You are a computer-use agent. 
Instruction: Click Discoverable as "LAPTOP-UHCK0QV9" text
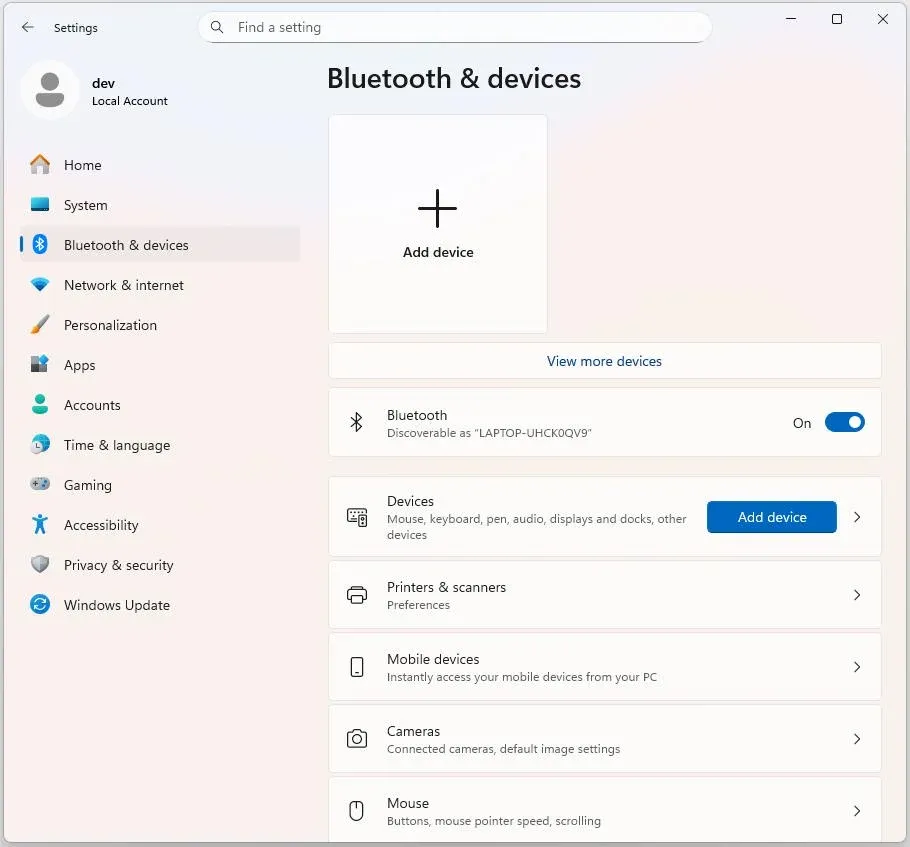click(489, 433)
